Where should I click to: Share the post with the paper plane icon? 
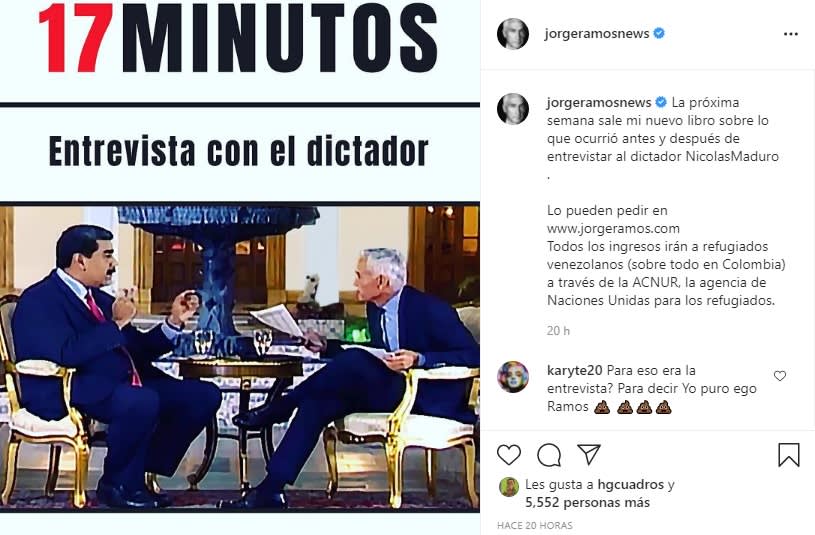(x=589, y=455)
